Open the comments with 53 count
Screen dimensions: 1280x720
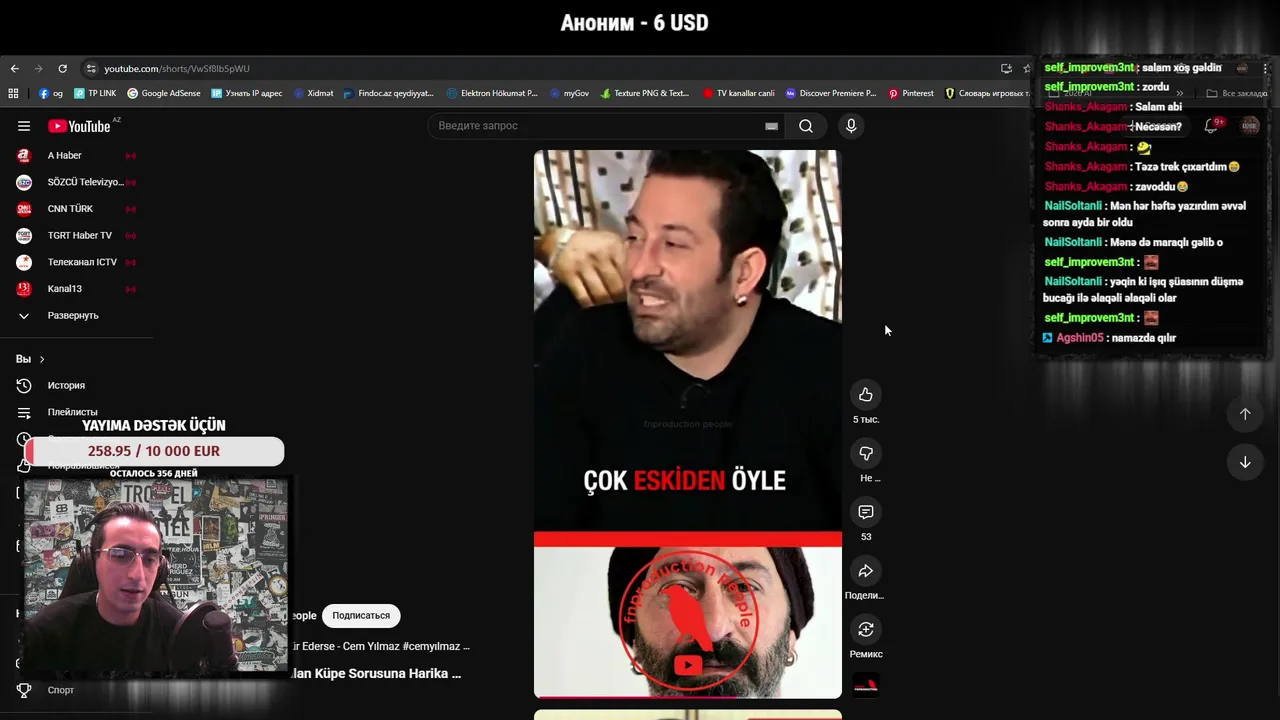(866, 512)
